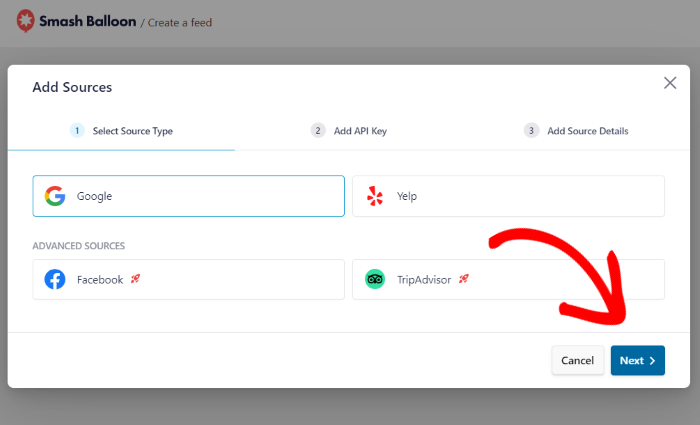Click the rocket icon next to TripAdvisor

tap(464, 279)
